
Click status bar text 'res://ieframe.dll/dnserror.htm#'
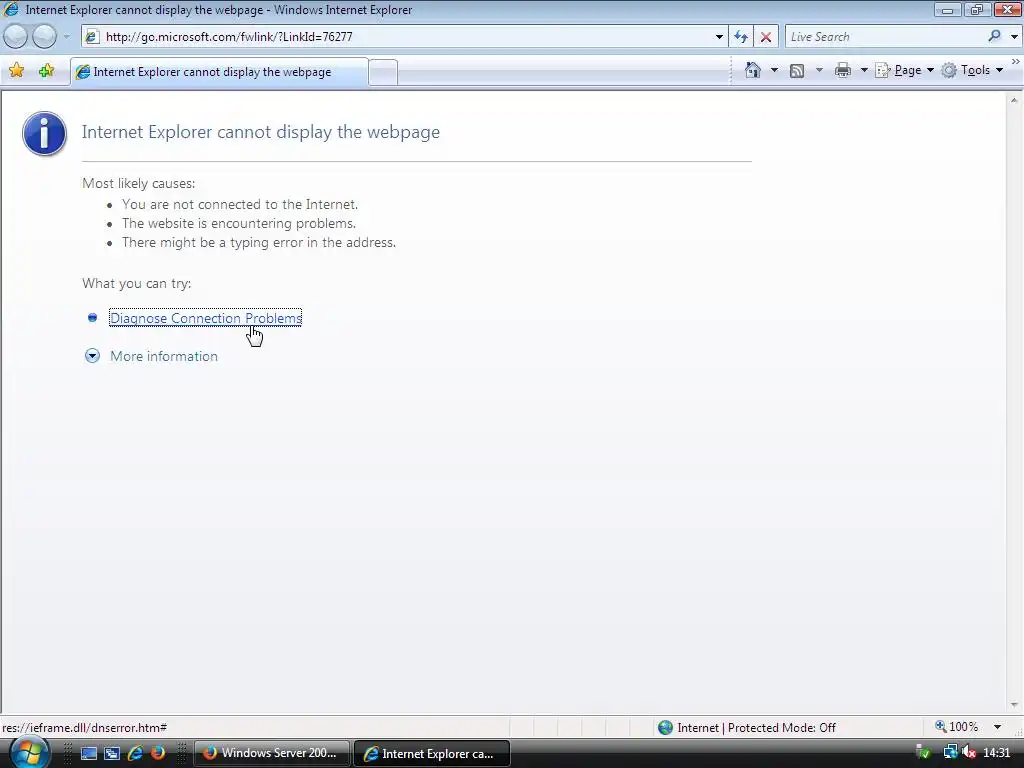84,728
